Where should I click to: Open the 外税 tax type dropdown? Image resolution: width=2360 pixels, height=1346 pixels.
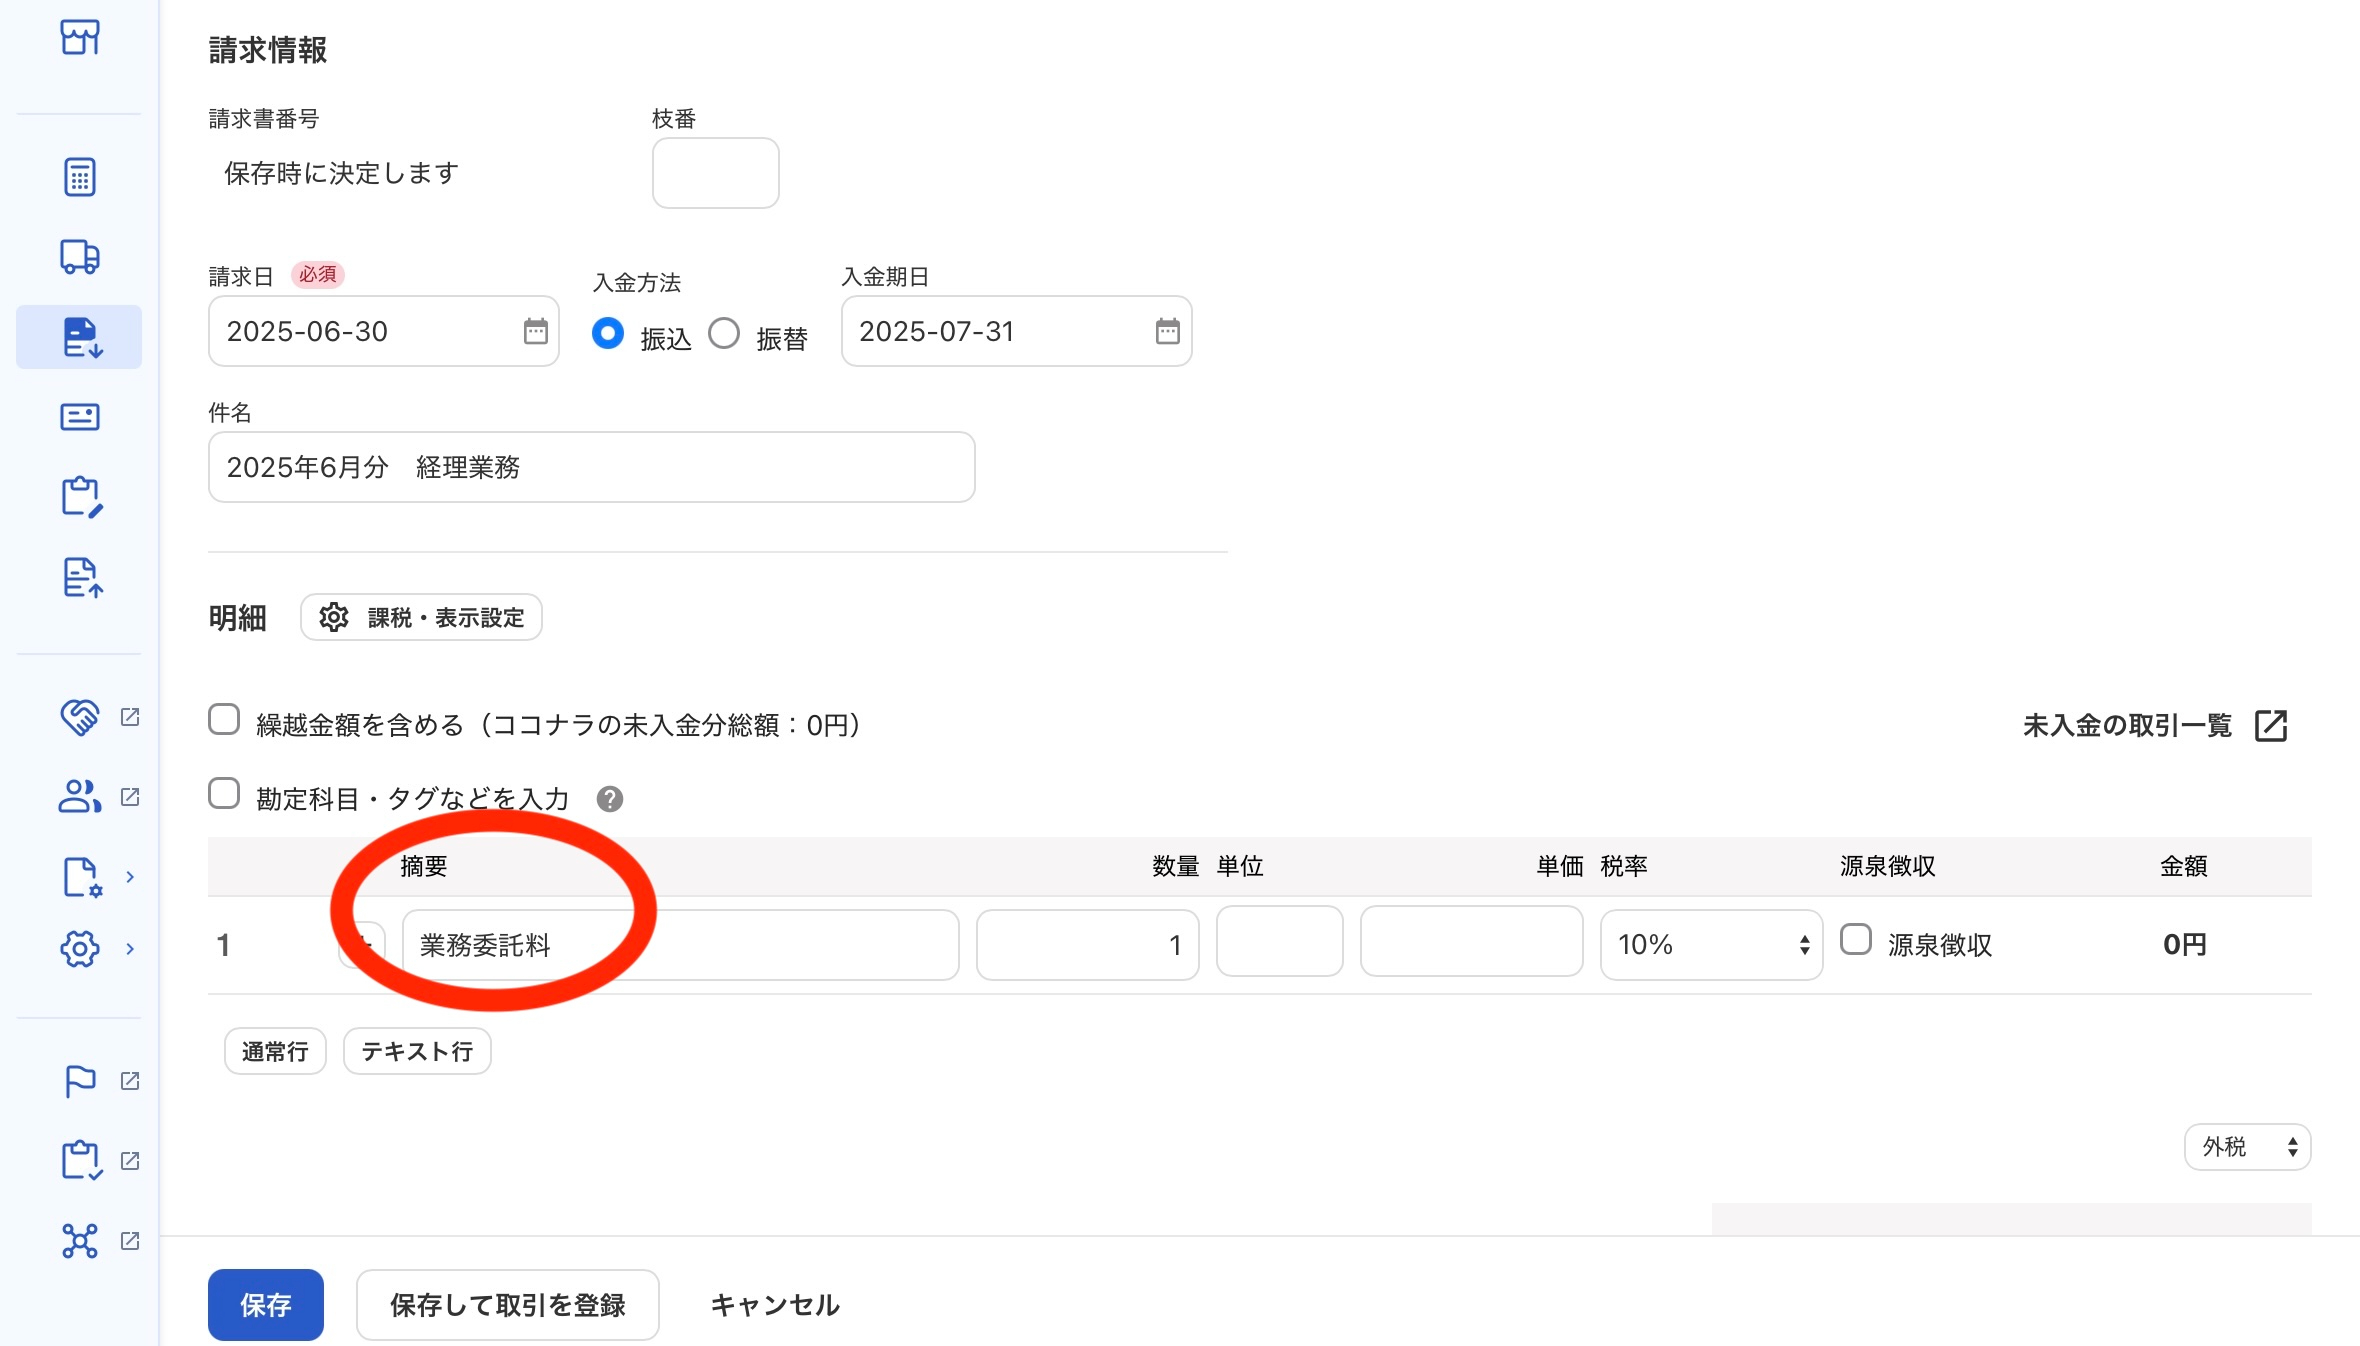click(2247, 1147)
